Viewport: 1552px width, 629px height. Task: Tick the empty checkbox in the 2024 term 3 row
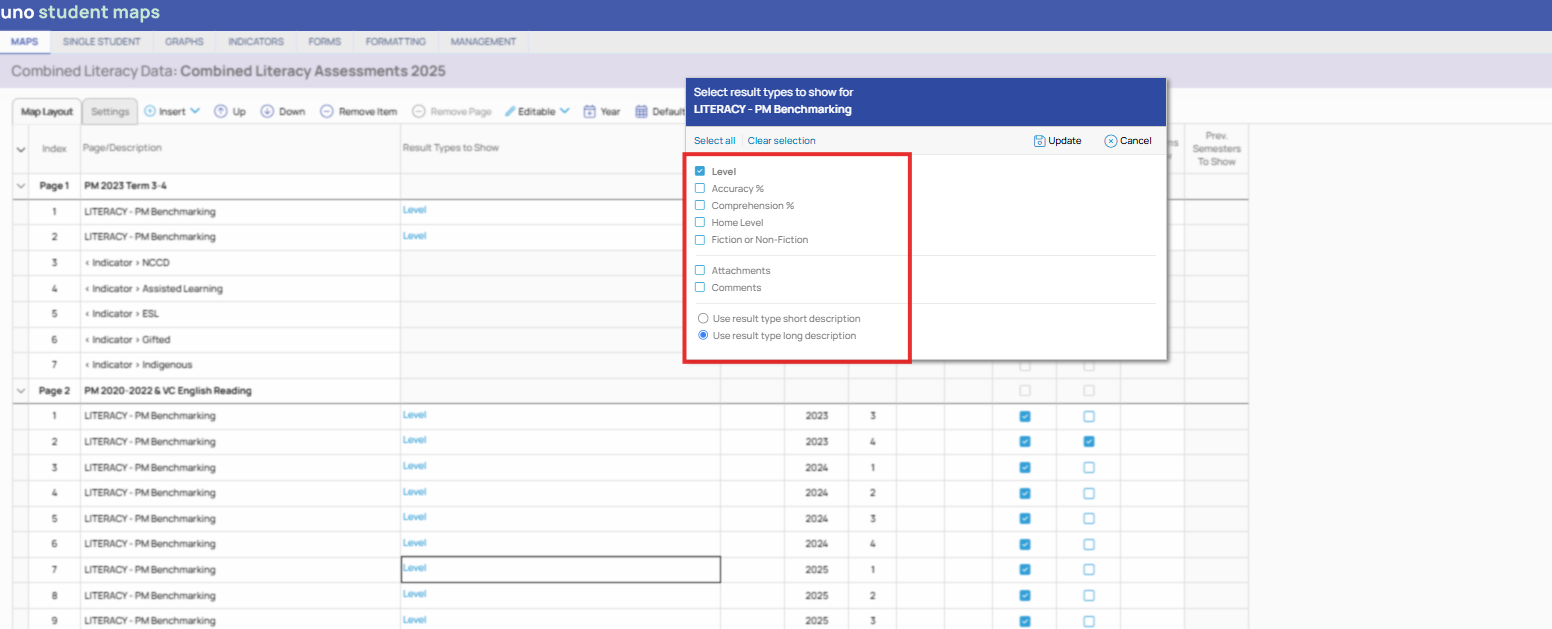pyautogui.click(x=1088, y=518)
